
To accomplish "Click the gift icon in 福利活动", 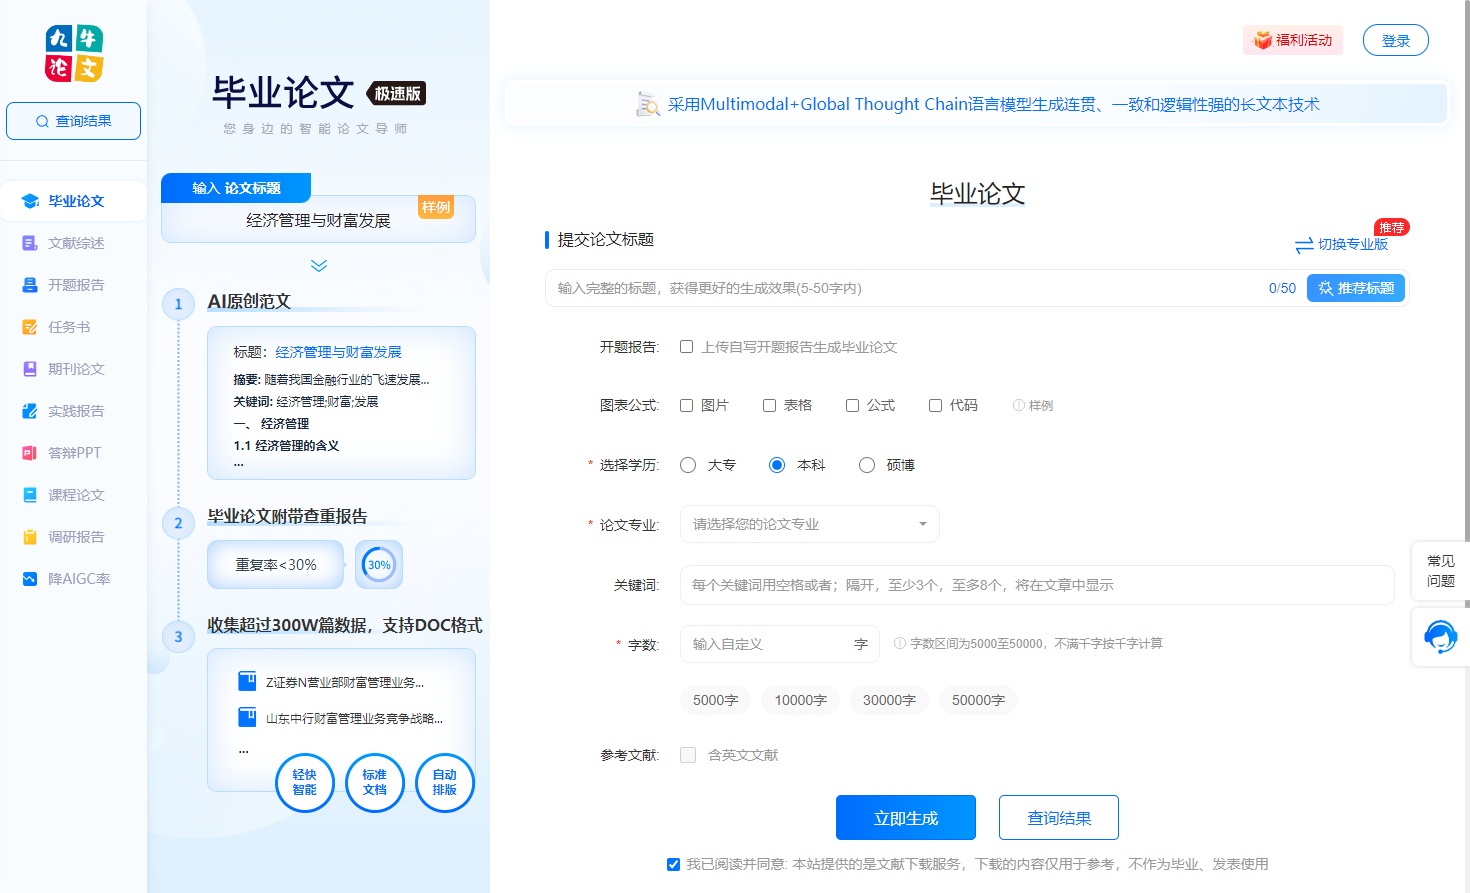I will tap(1263, 40).
